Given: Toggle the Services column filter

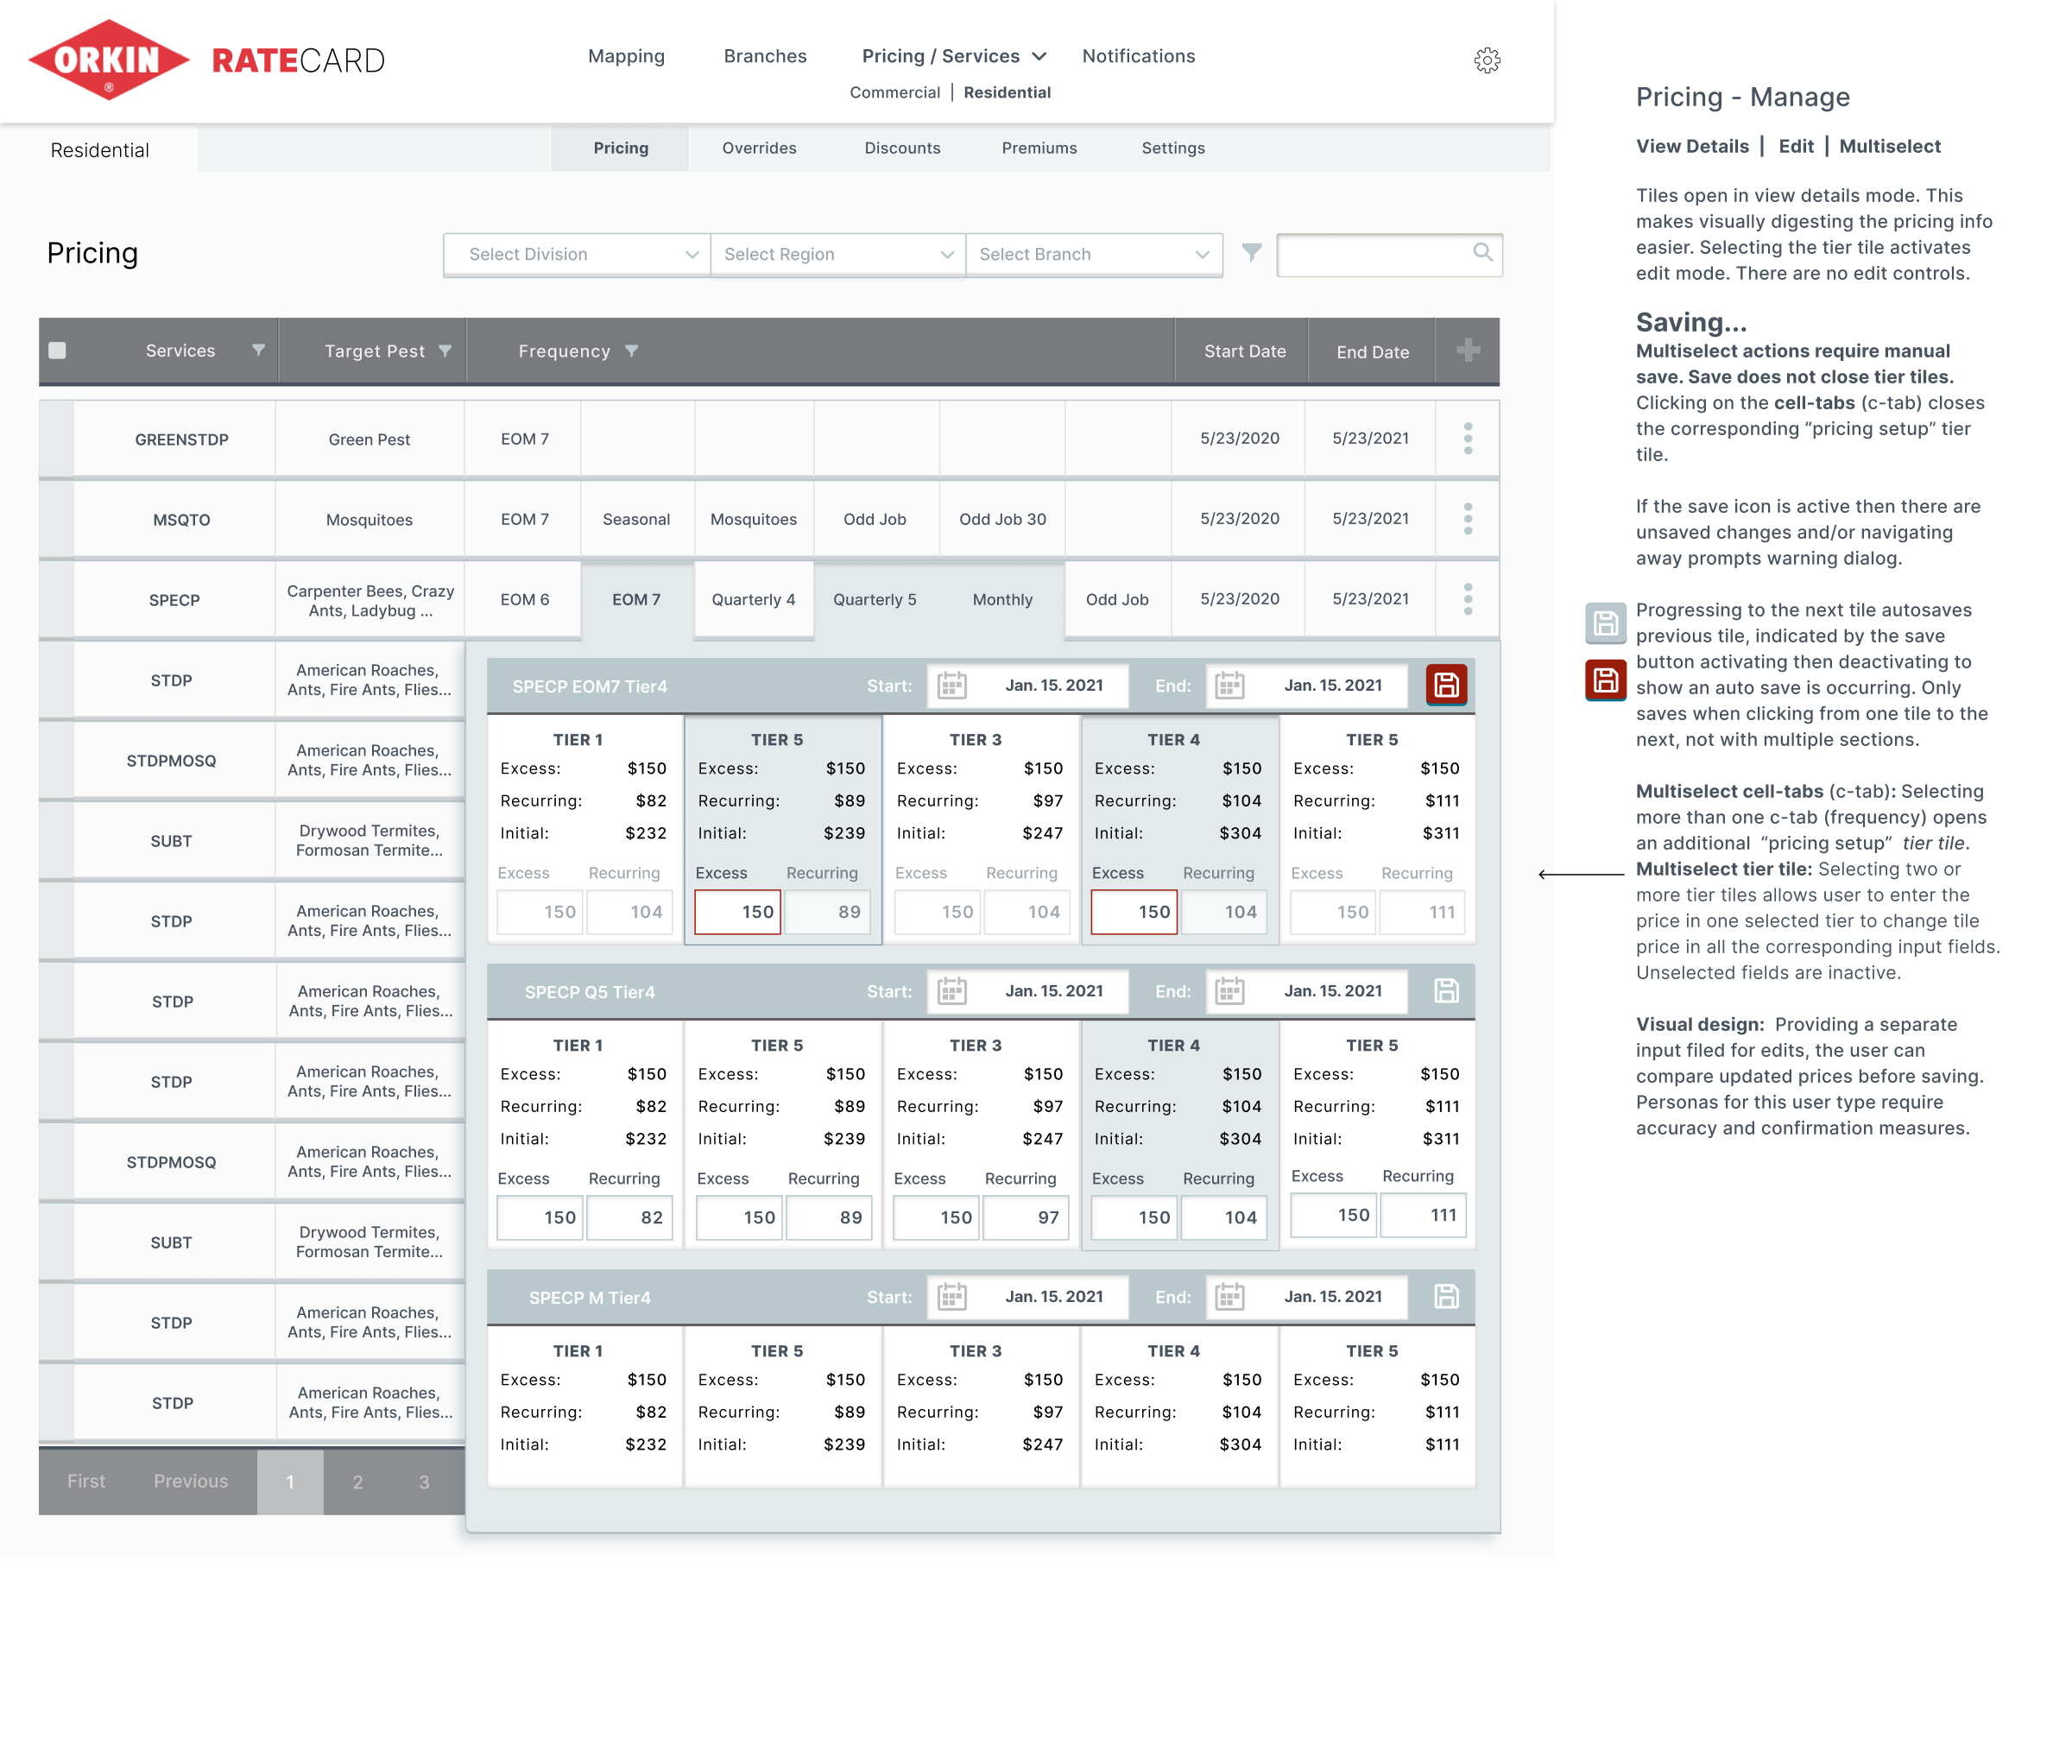Looking at the screenshot, I should pyautogui.click(x=258, y=351).
